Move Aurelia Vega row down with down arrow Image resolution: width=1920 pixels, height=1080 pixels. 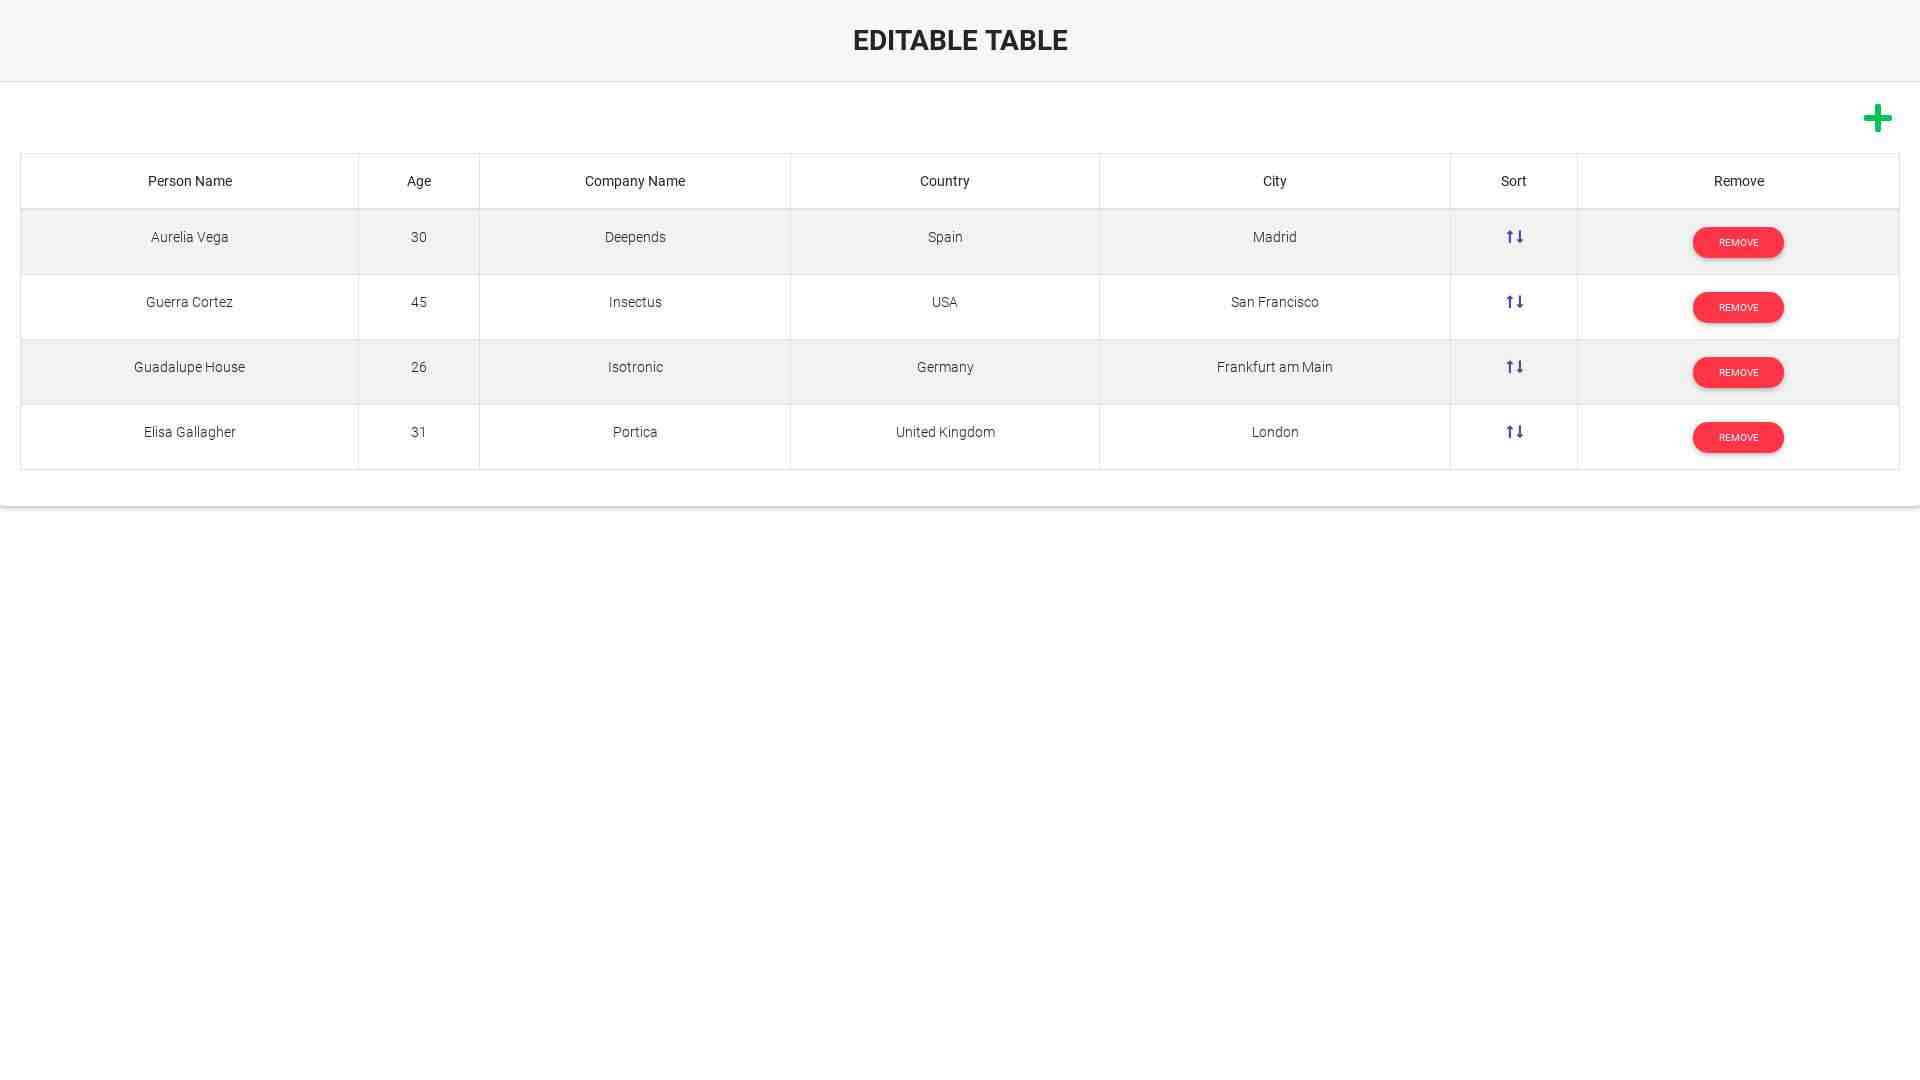[1520, 237]
